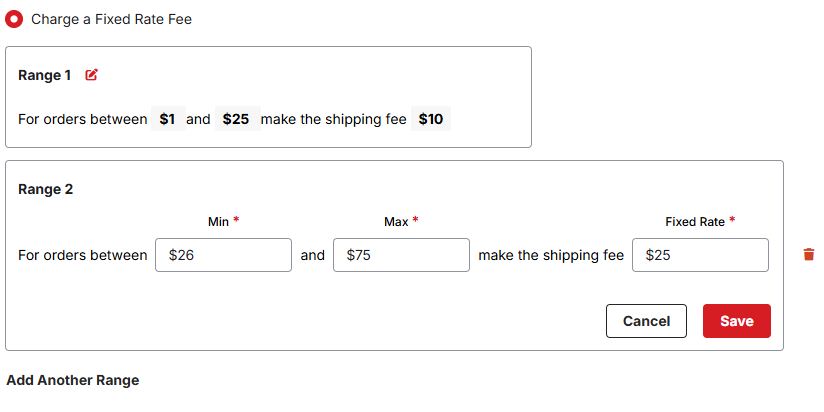Click the Min field label
The image size is (824, 412).
click(x=218, y=221)
